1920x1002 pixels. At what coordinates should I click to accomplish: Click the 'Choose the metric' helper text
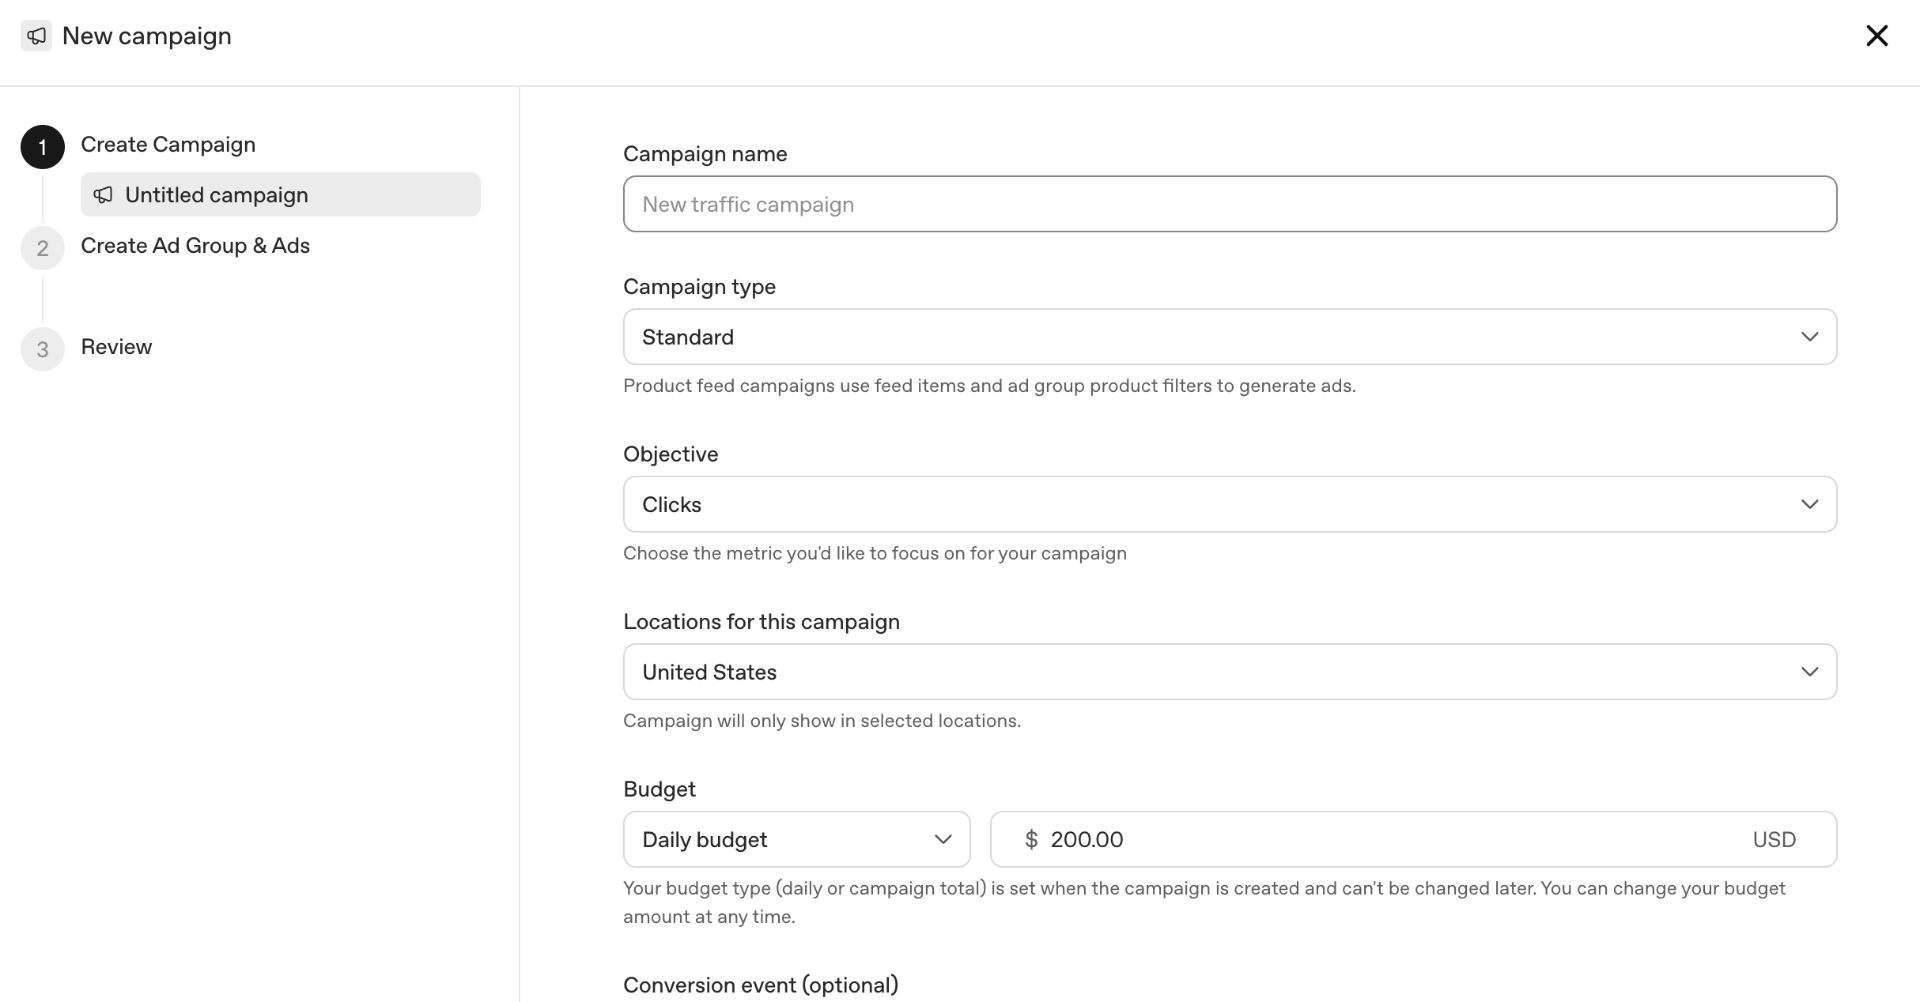coord(875,553)
